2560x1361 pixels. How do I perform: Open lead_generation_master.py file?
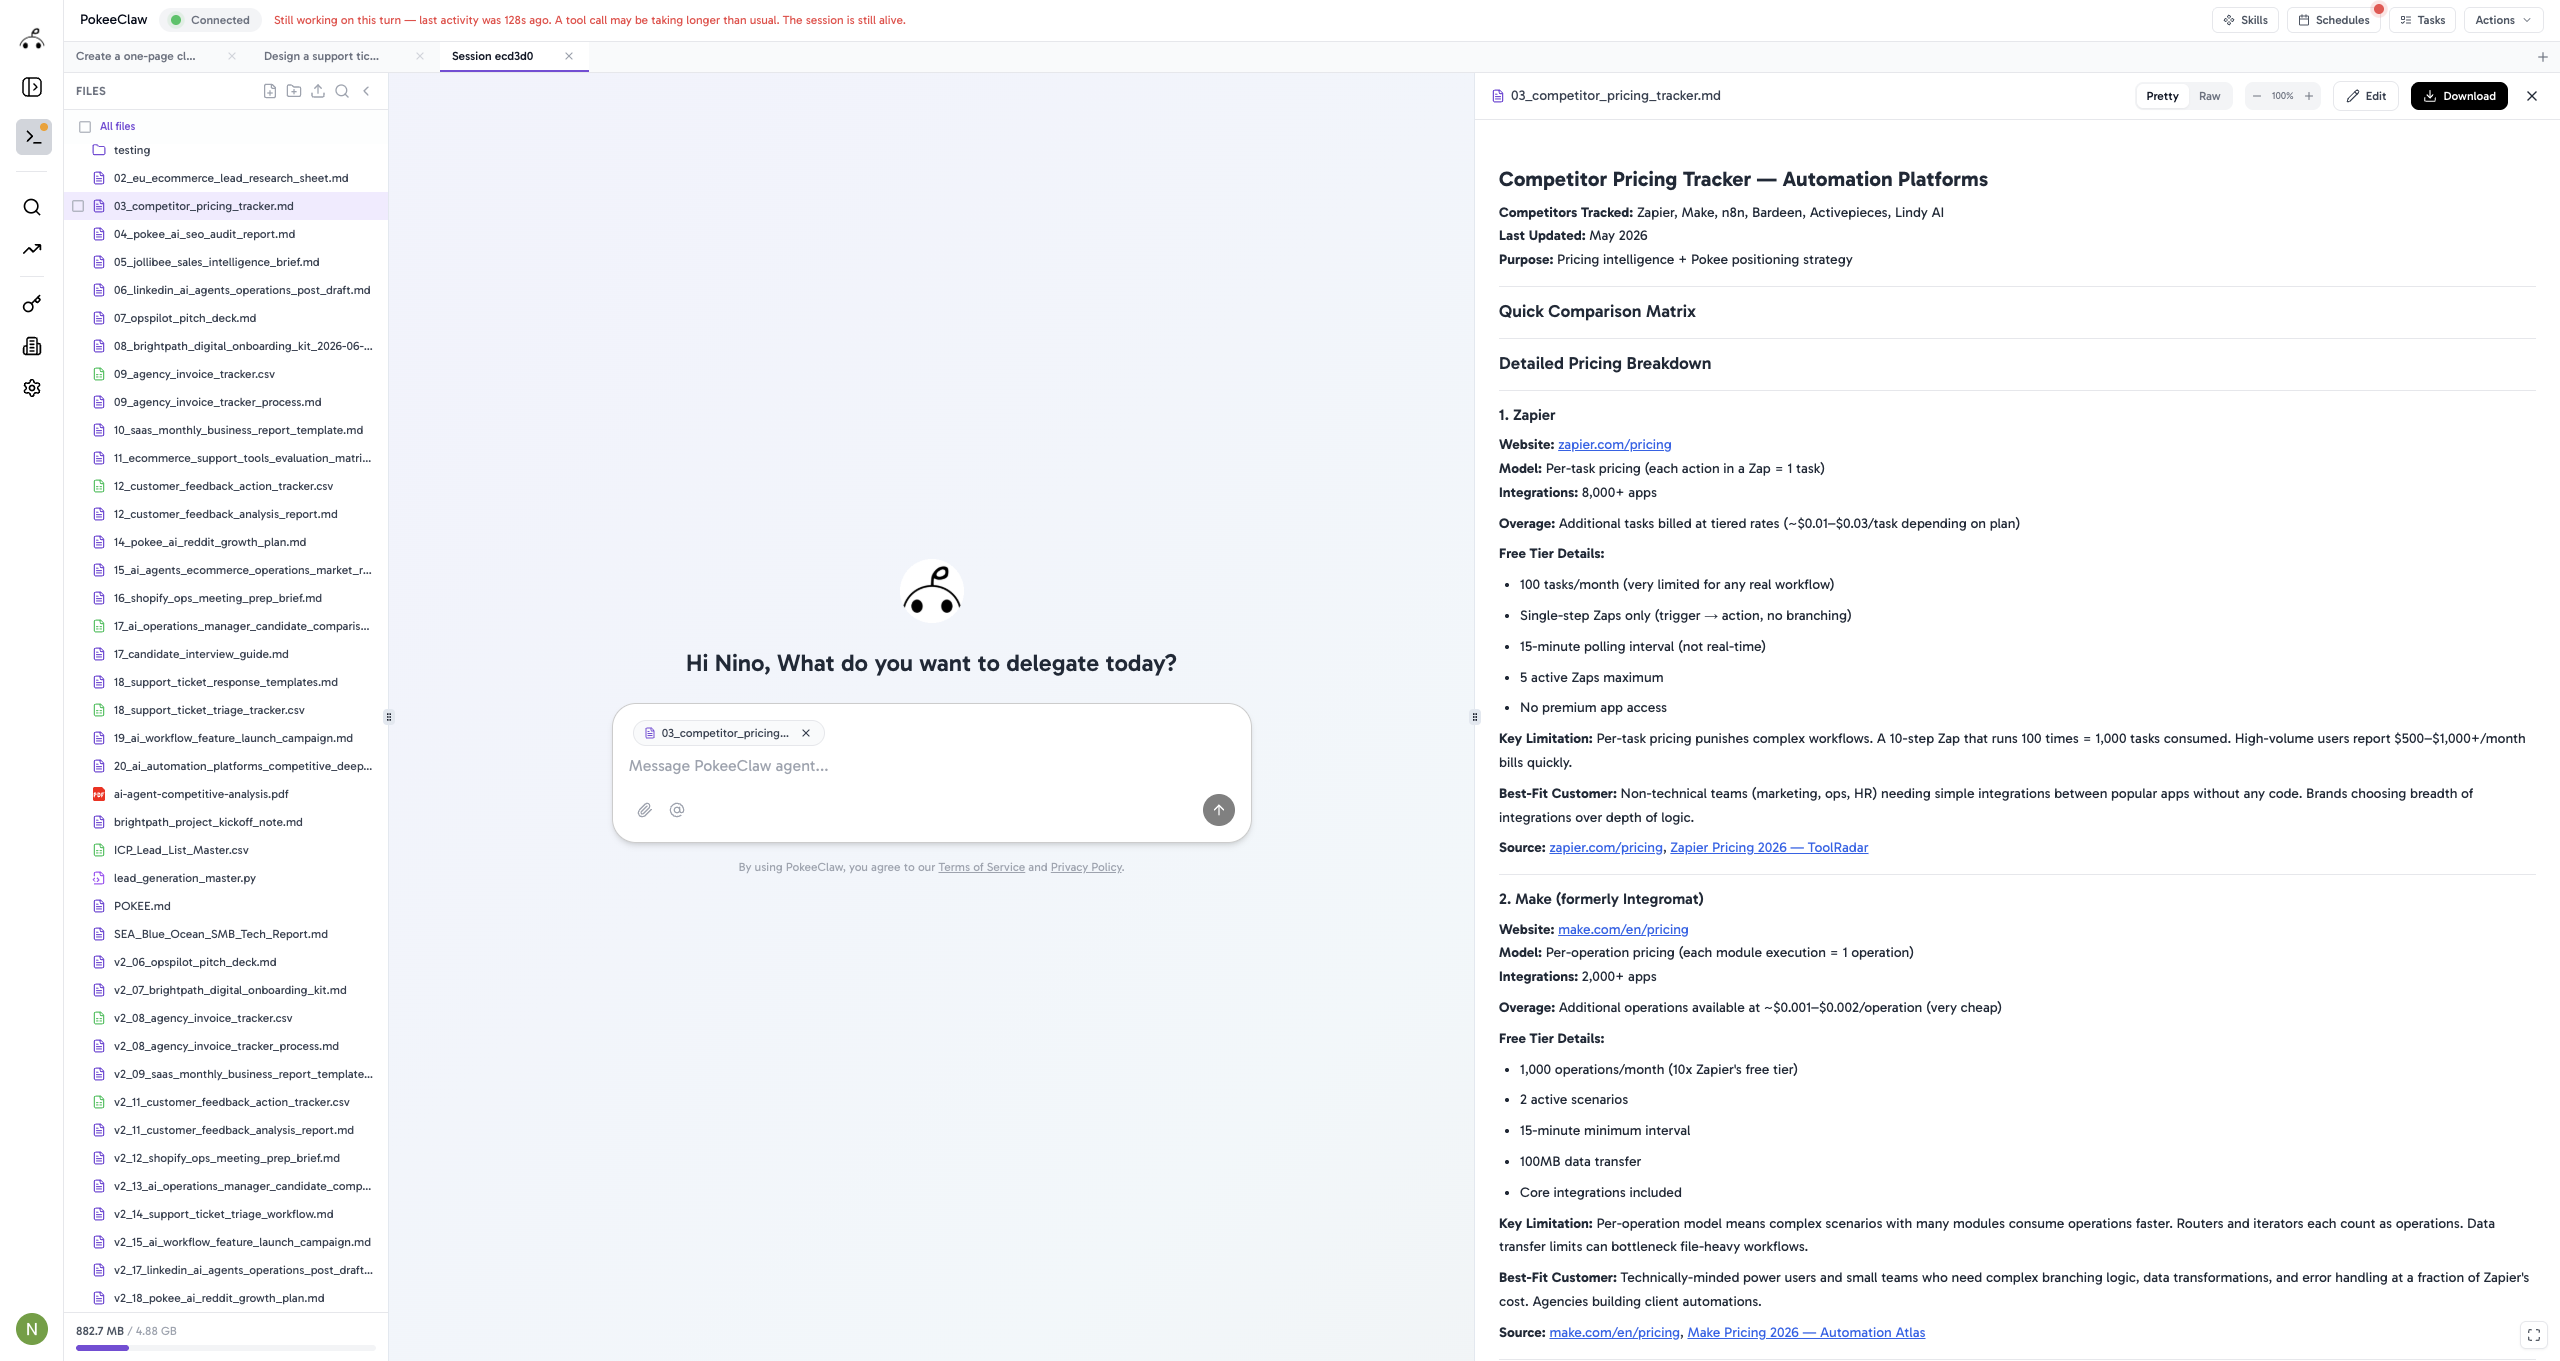185,878
